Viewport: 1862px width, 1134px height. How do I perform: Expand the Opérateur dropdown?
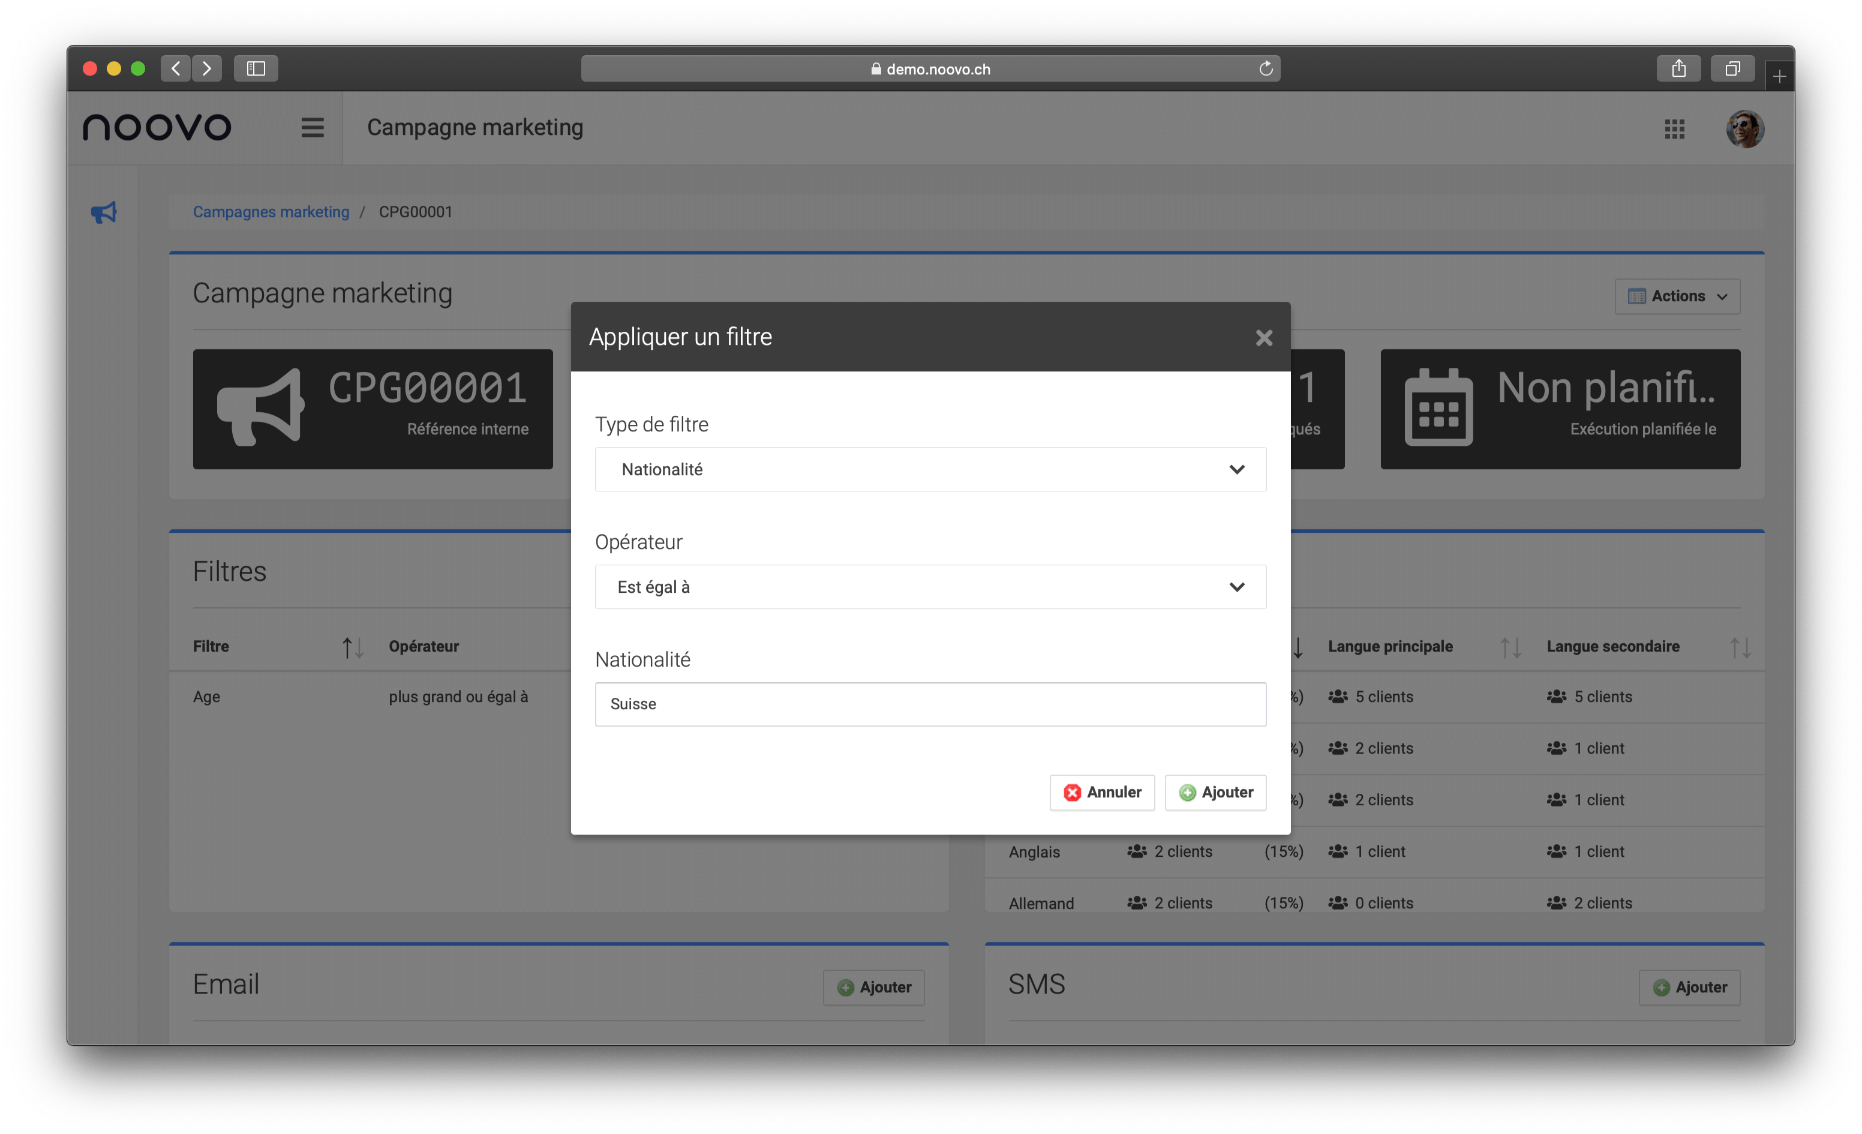(x=930, y=587)
